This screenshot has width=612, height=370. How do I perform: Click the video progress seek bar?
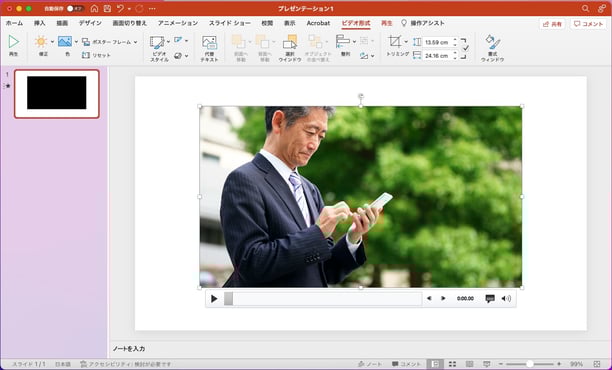pos(323,299)
